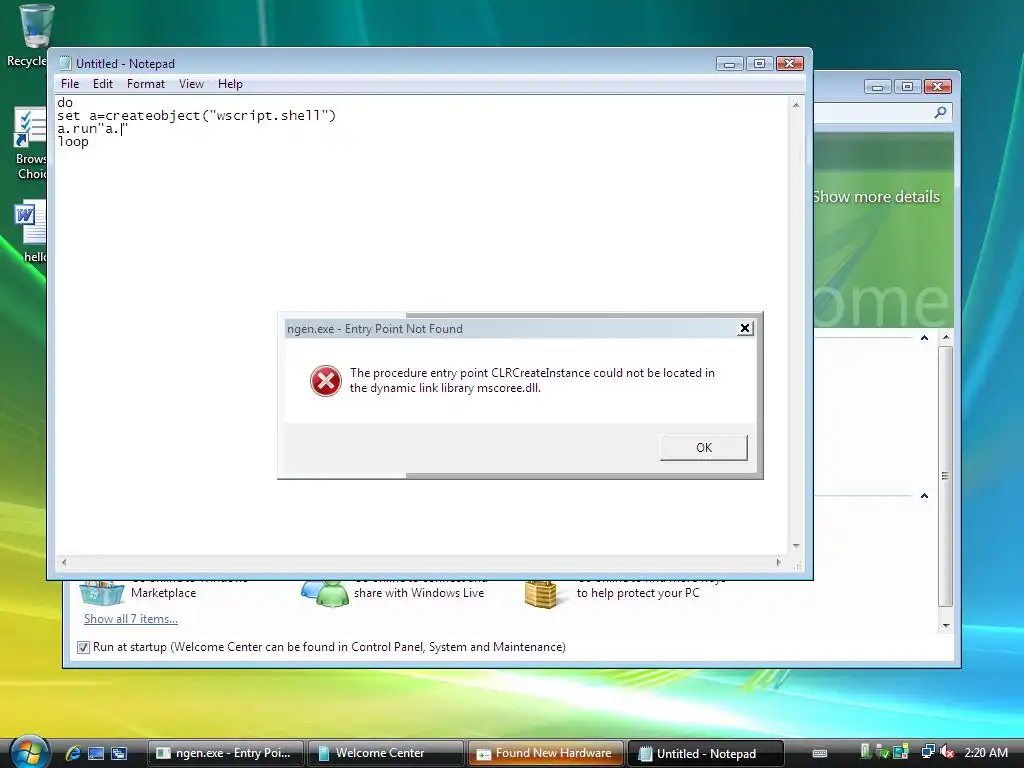The width and height of the screenshot is (1024, 768).
Task: Click the system clock showing 2:20 AM
Action: tap(985, 752)
